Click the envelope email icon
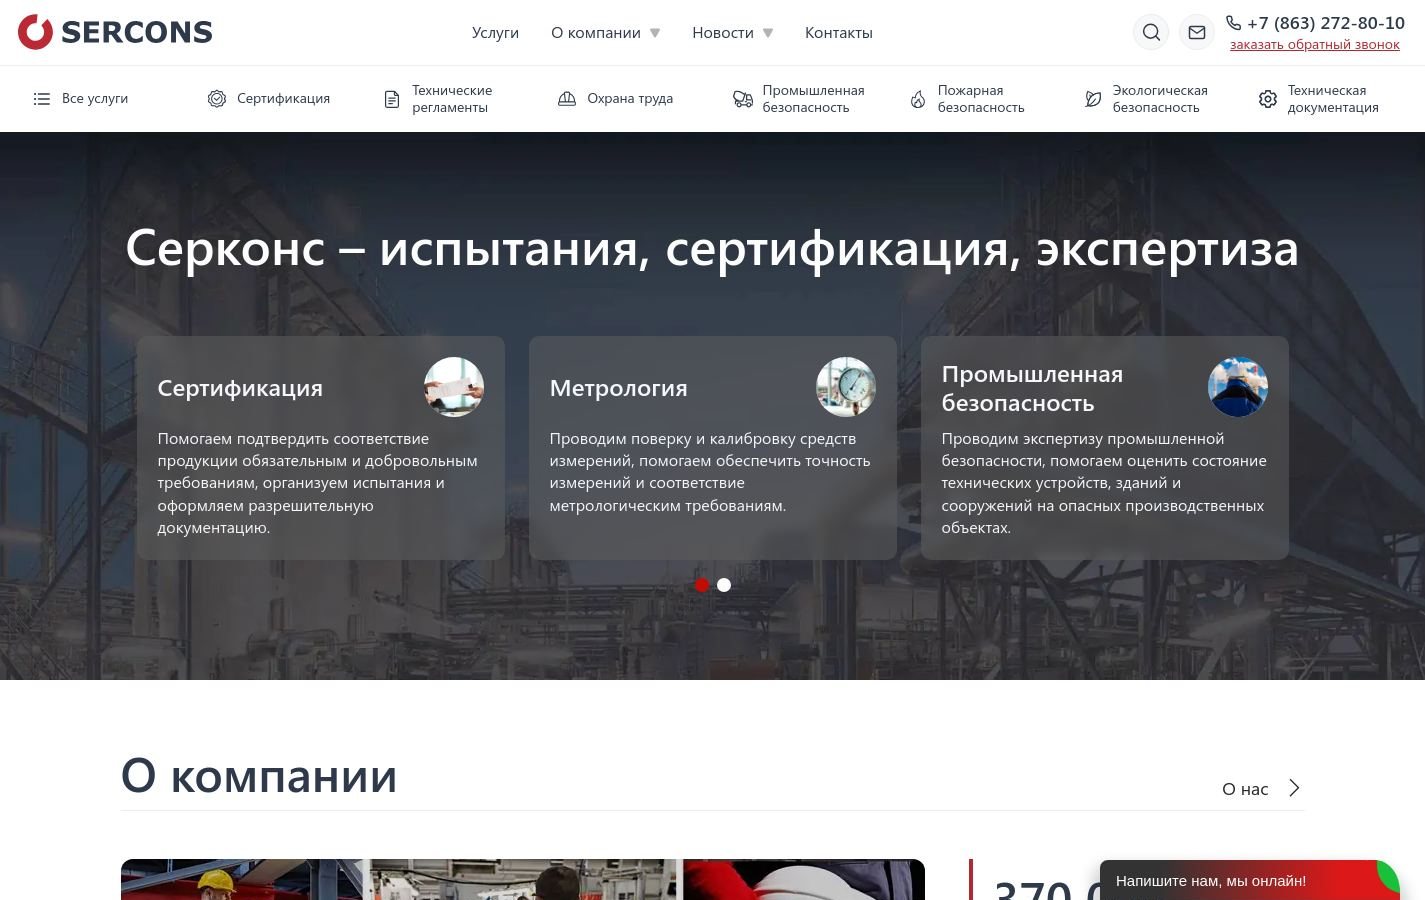1425x900 pixels. point(1197,32)
